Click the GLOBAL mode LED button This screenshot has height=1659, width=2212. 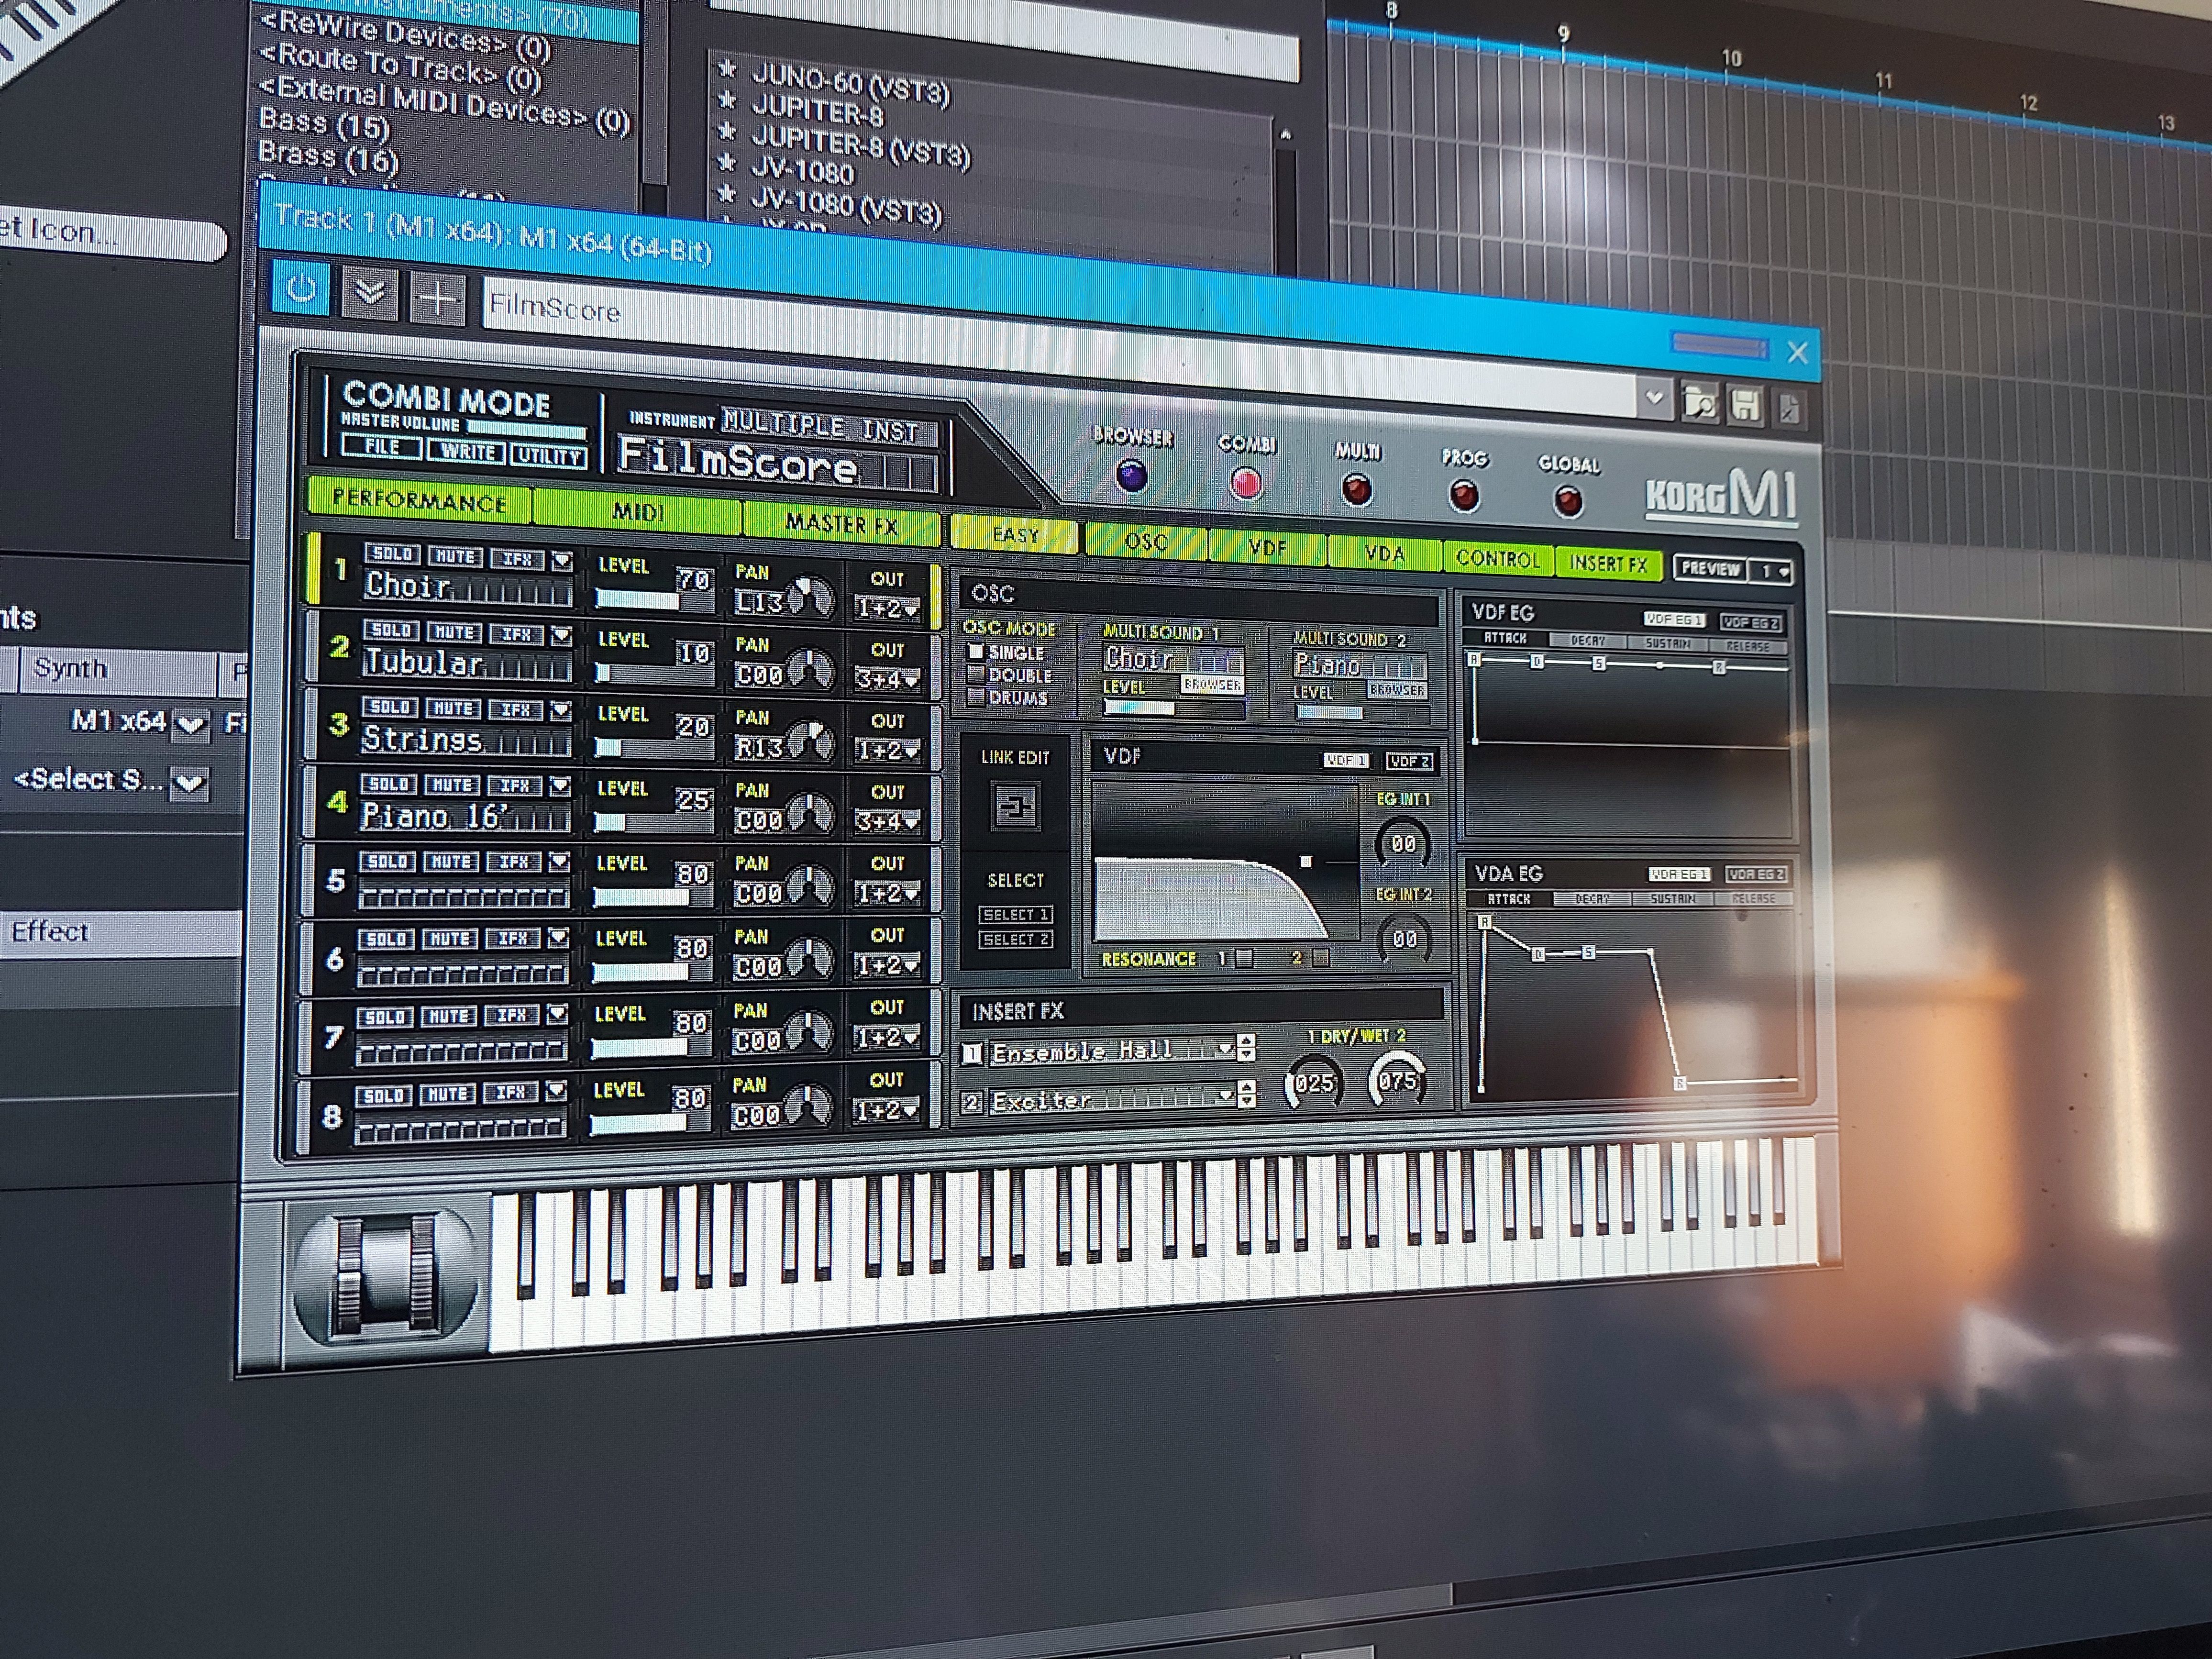point(1568,501)
